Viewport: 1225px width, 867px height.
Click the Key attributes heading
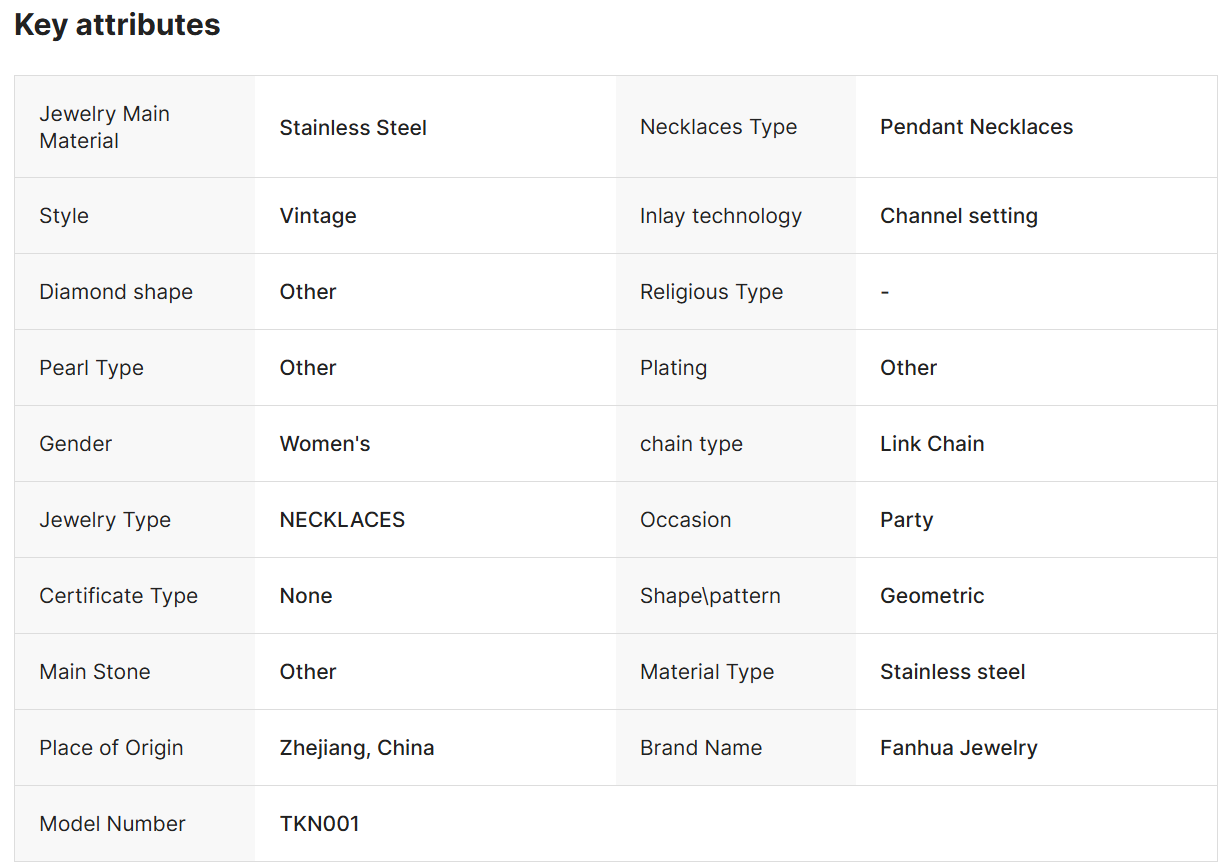117,25
